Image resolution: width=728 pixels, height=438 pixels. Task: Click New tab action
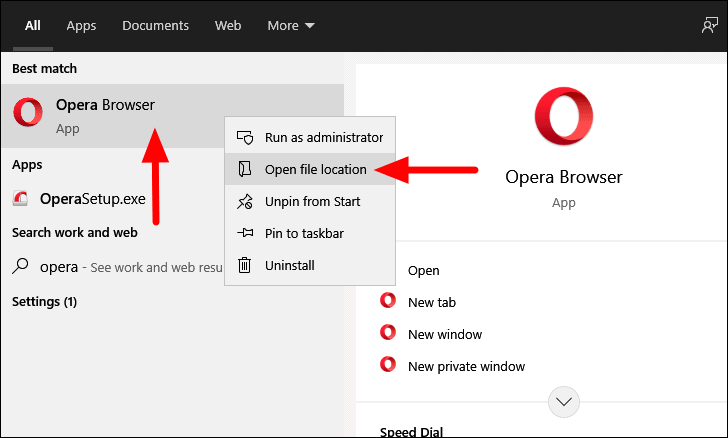click(432, 302)
